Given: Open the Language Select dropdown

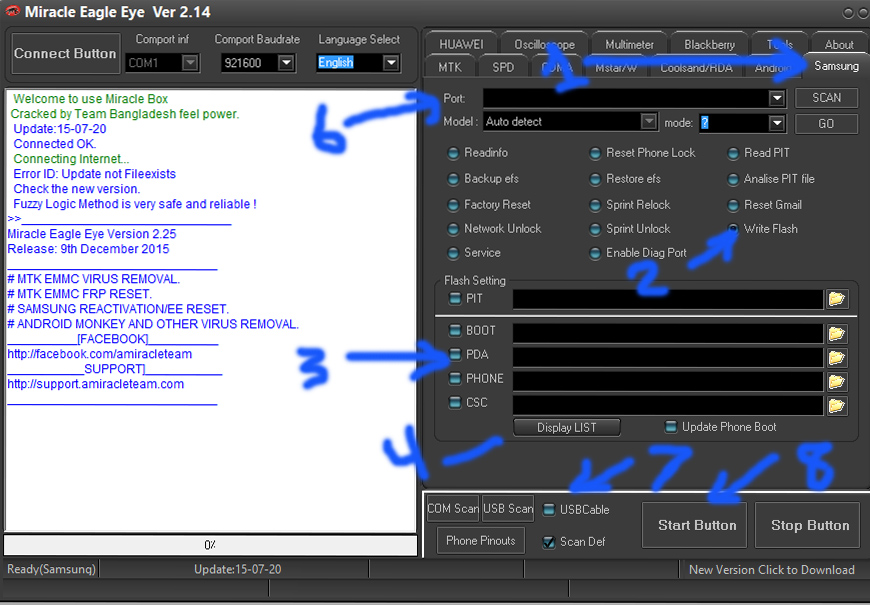Looking at the screenshot, I should pyautogui.click(x=391, y=63).
